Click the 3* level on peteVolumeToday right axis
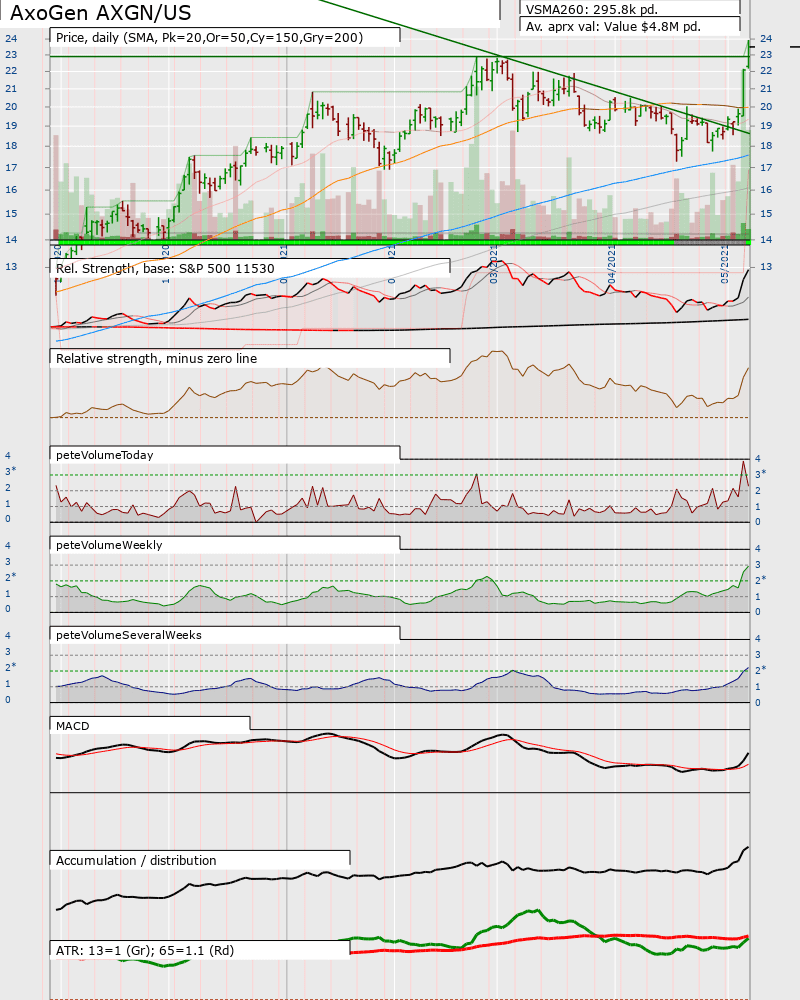 [x=760, y=474]
